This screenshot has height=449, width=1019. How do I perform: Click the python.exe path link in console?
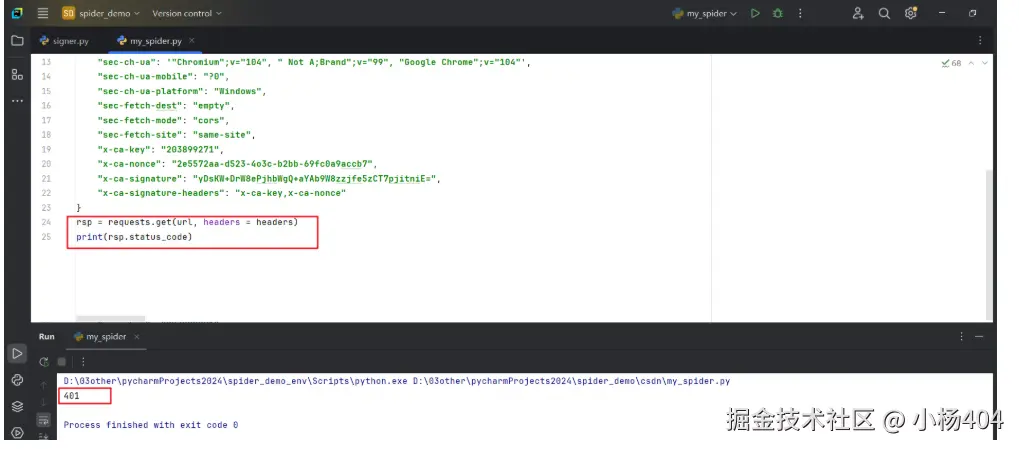(235, 381)
